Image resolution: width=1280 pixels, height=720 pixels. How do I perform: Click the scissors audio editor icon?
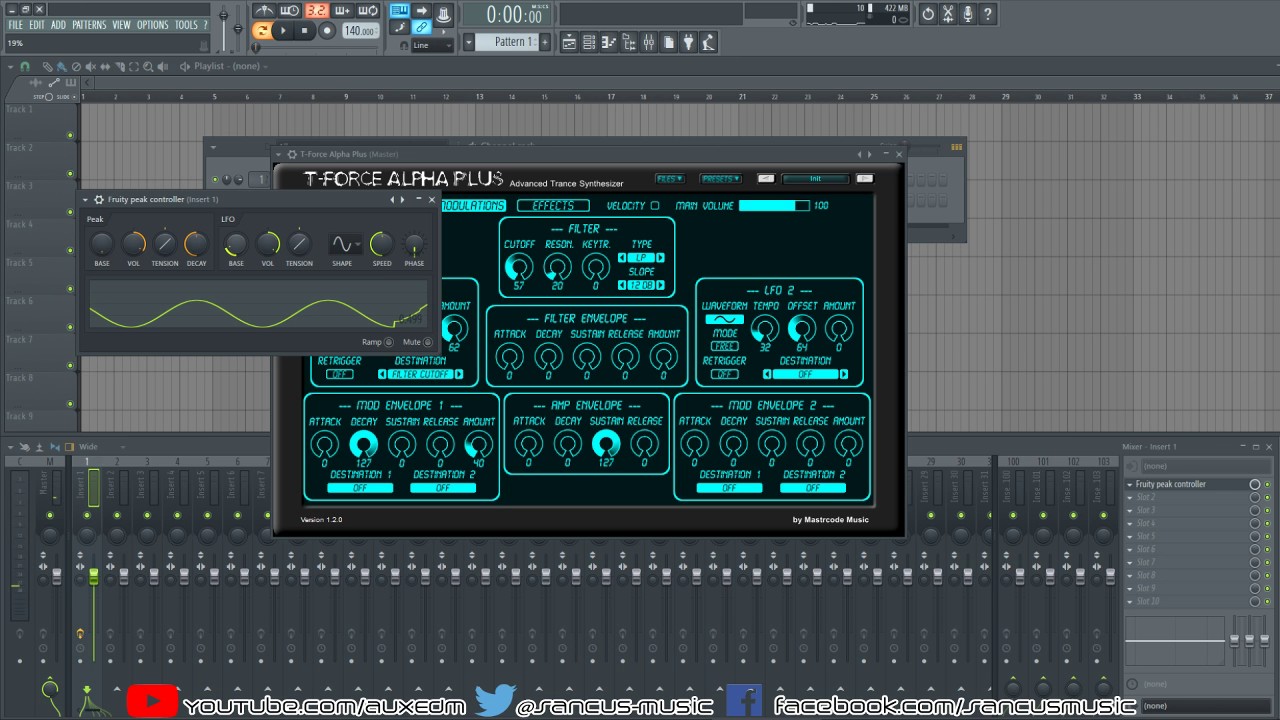tap(947, 14)
